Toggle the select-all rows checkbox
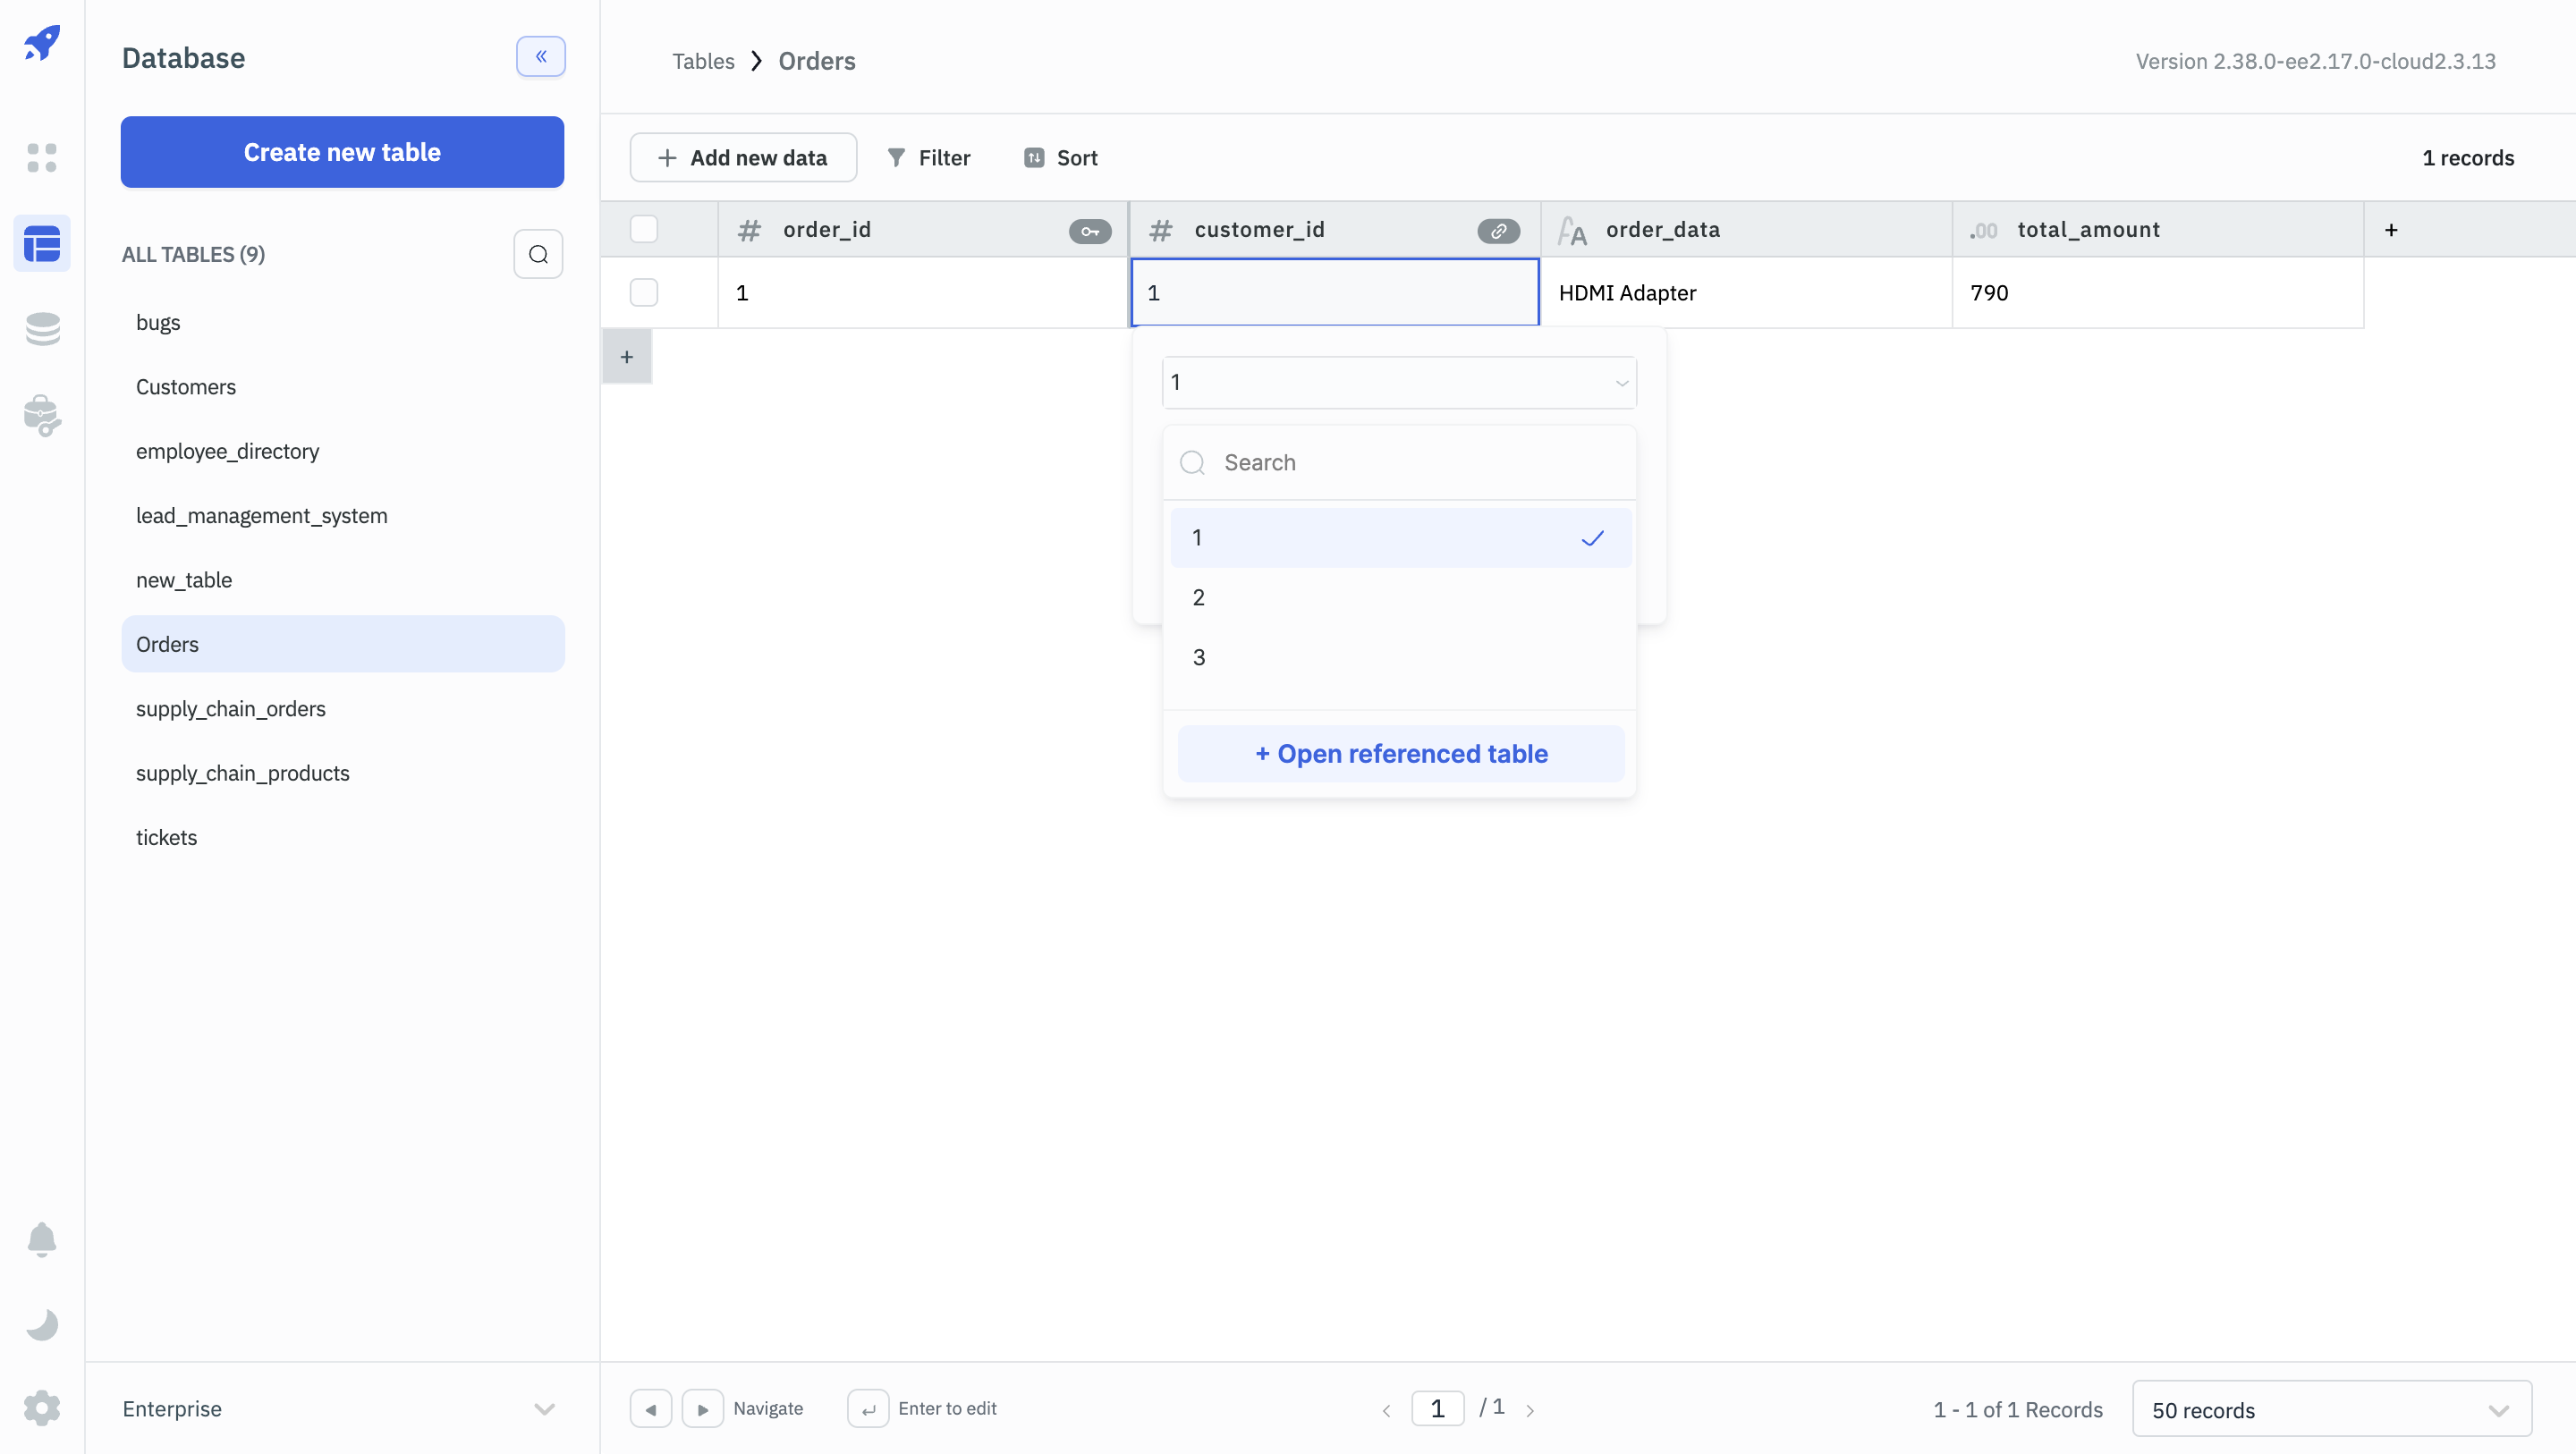 (x=644, y=229)
